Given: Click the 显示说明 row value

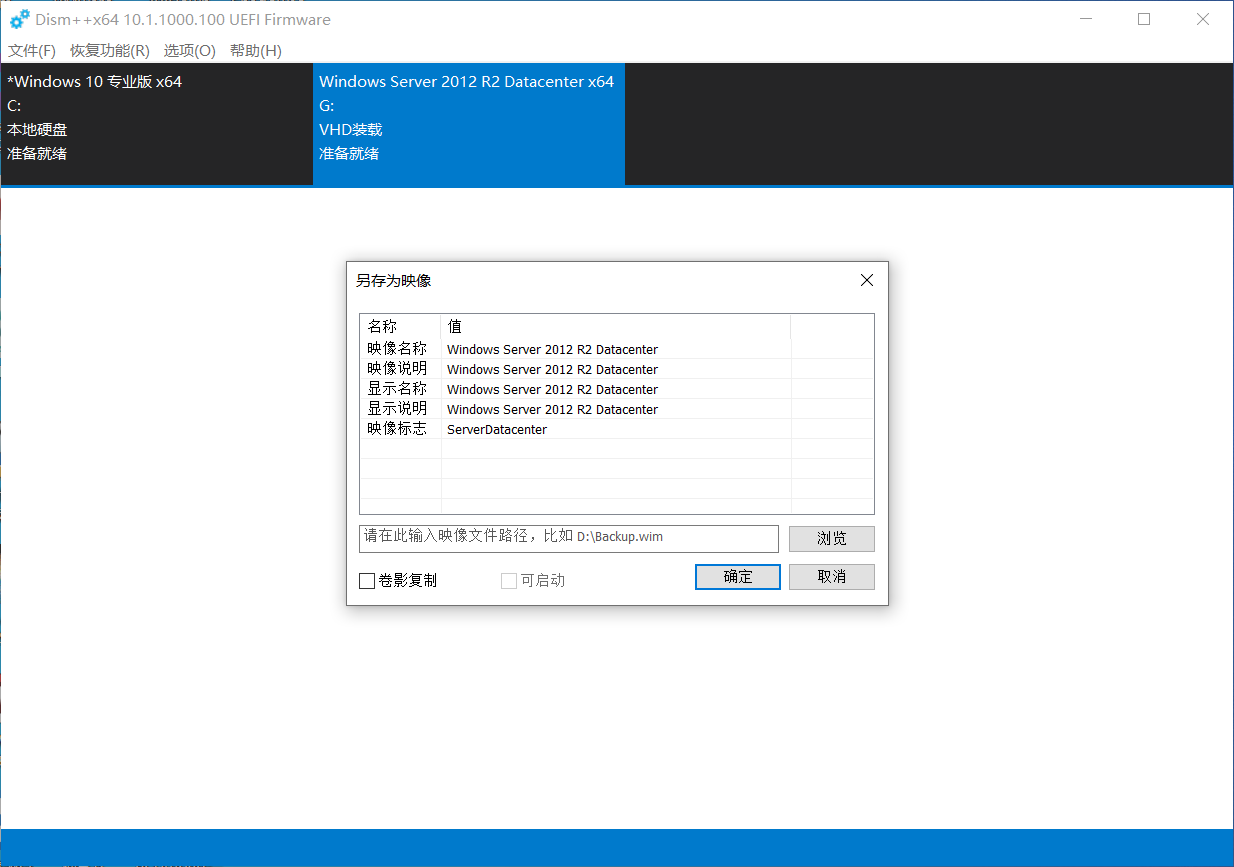Looking at the screenshot, I should (552, 409).
